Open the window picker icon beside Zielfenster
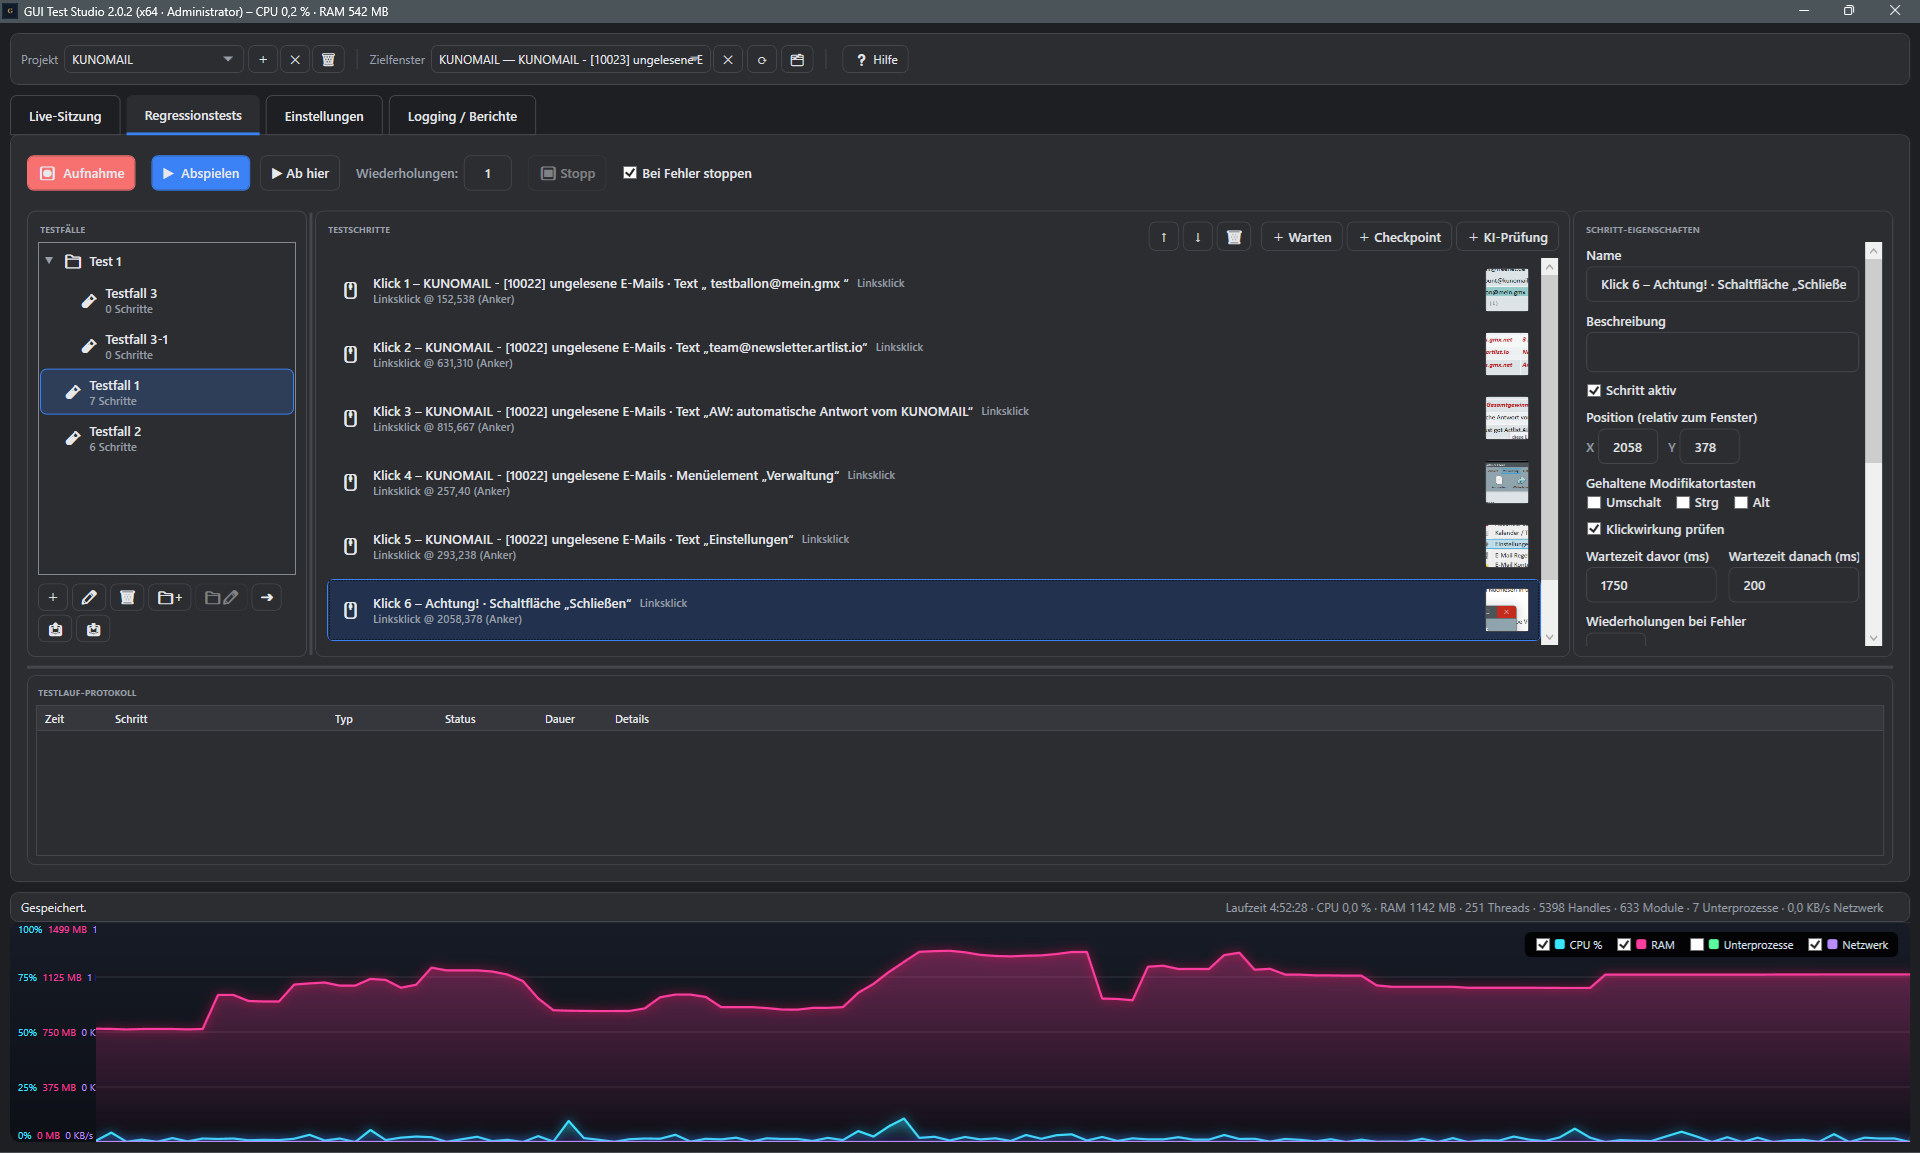Screen dimensions: 1920x1153 click(x=797, y=60)
